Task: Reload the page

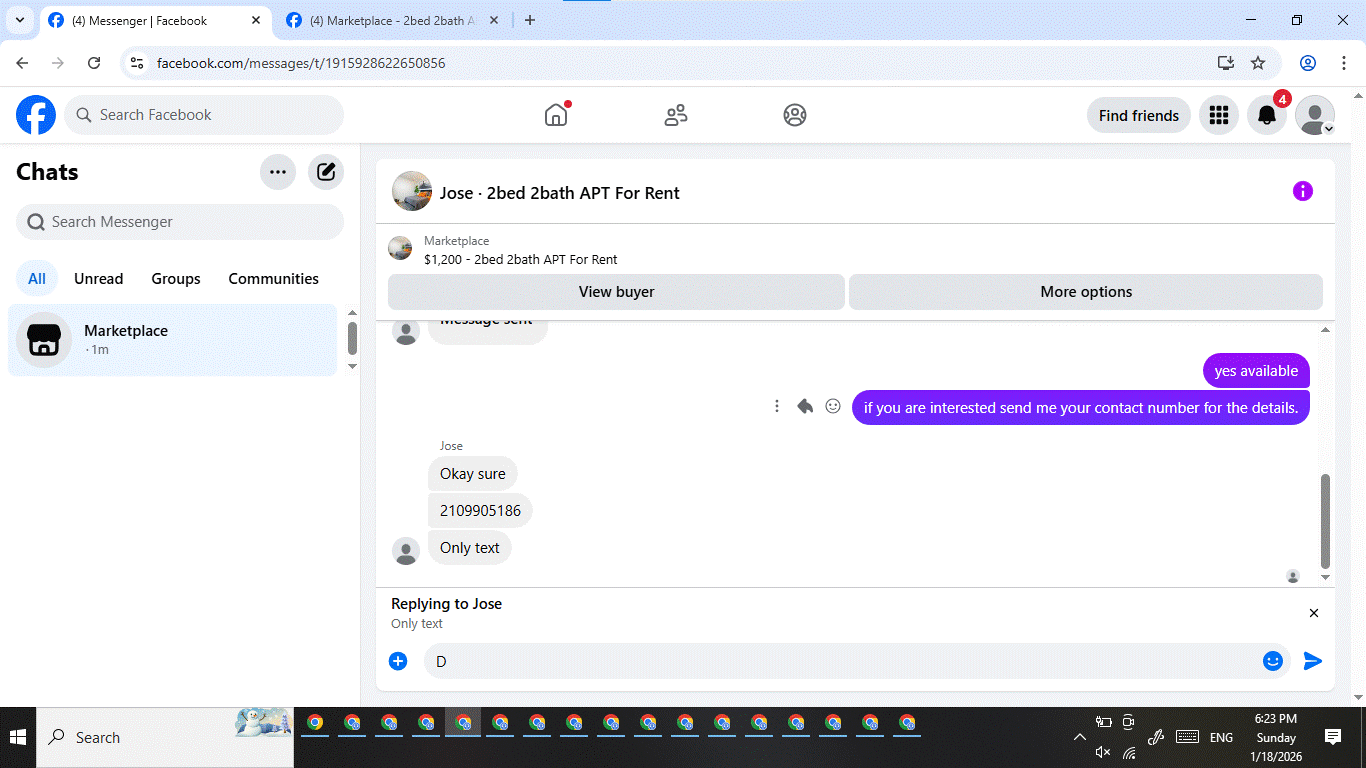Action: click(x=94, y=63)
